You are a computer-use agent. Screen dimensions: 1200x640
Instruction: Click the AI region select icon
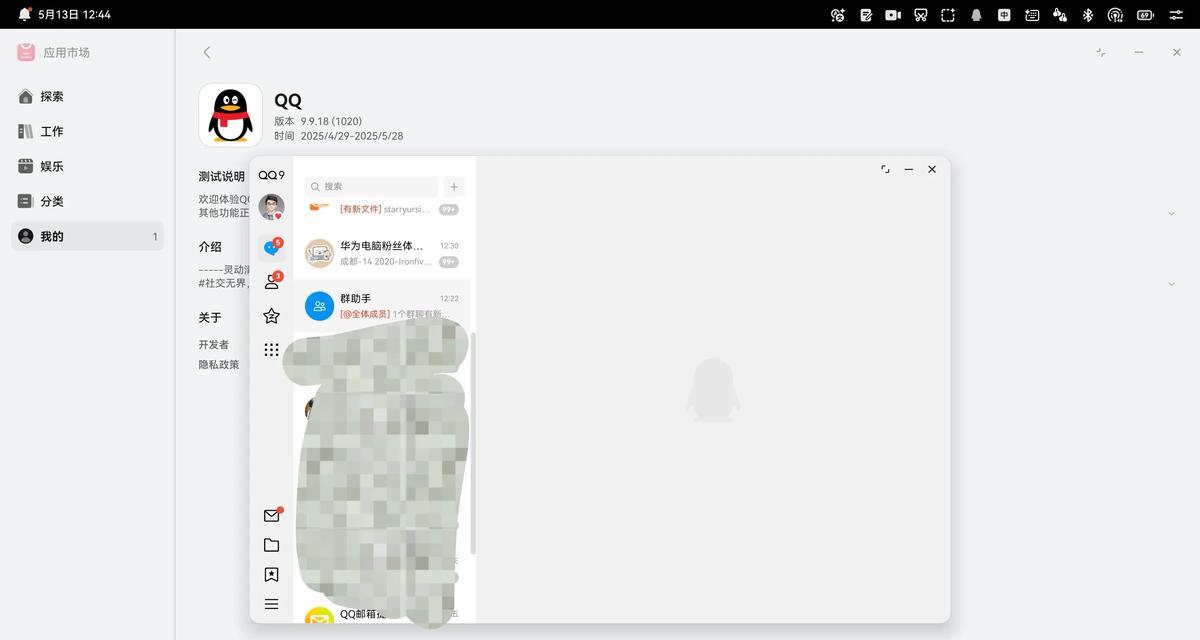[948, 15]
